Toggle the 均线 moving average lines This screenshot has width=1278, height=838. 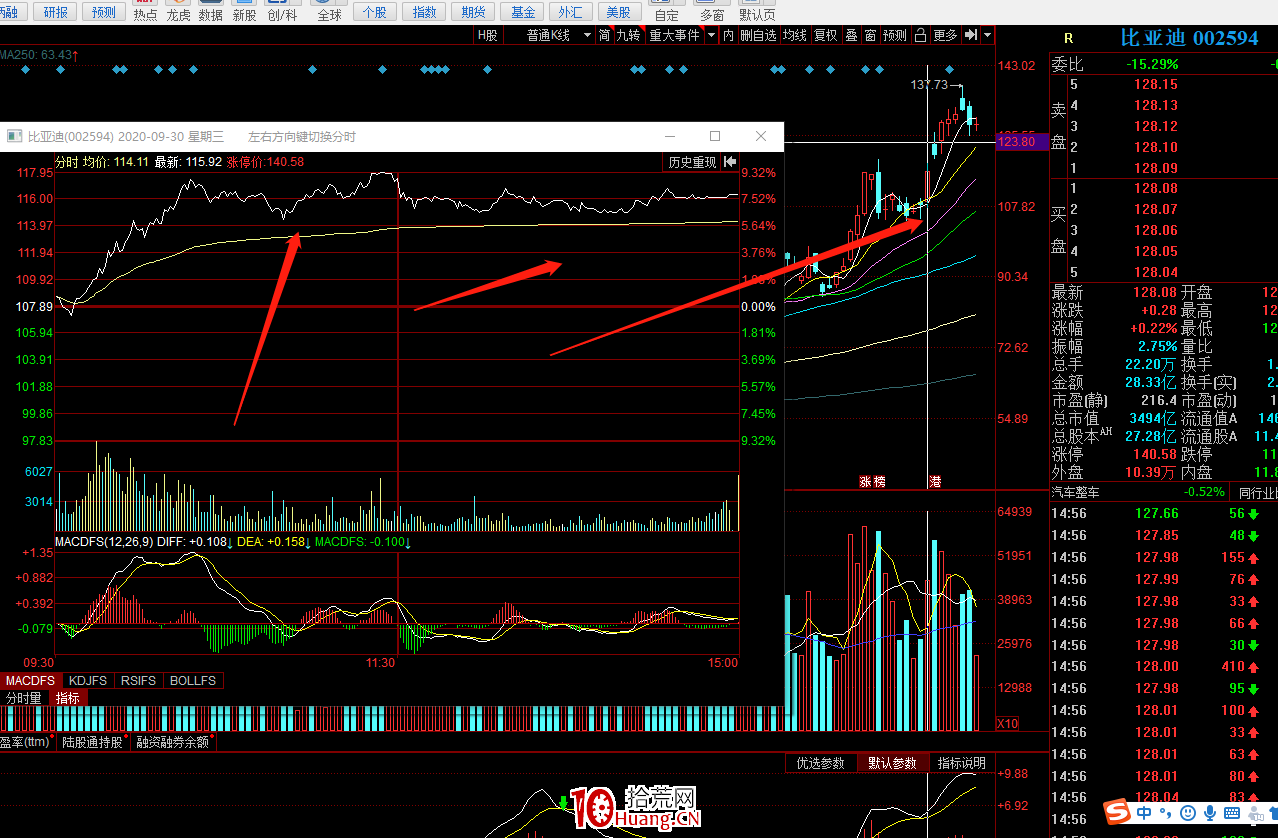795,35
